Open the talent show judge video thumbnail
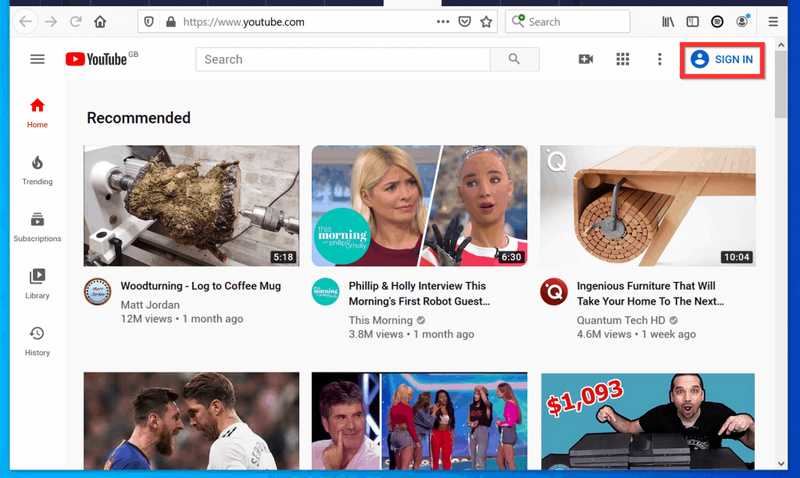 pos(419,421)
